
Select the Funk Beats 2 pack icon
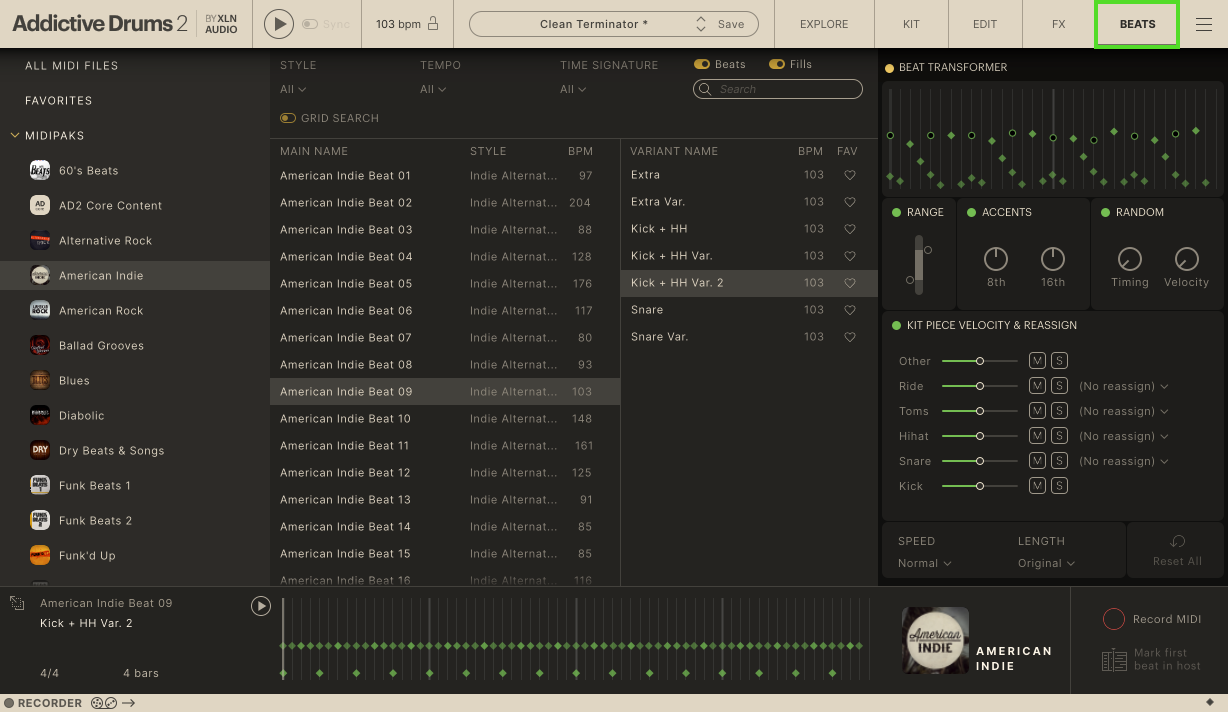[40, 521]
